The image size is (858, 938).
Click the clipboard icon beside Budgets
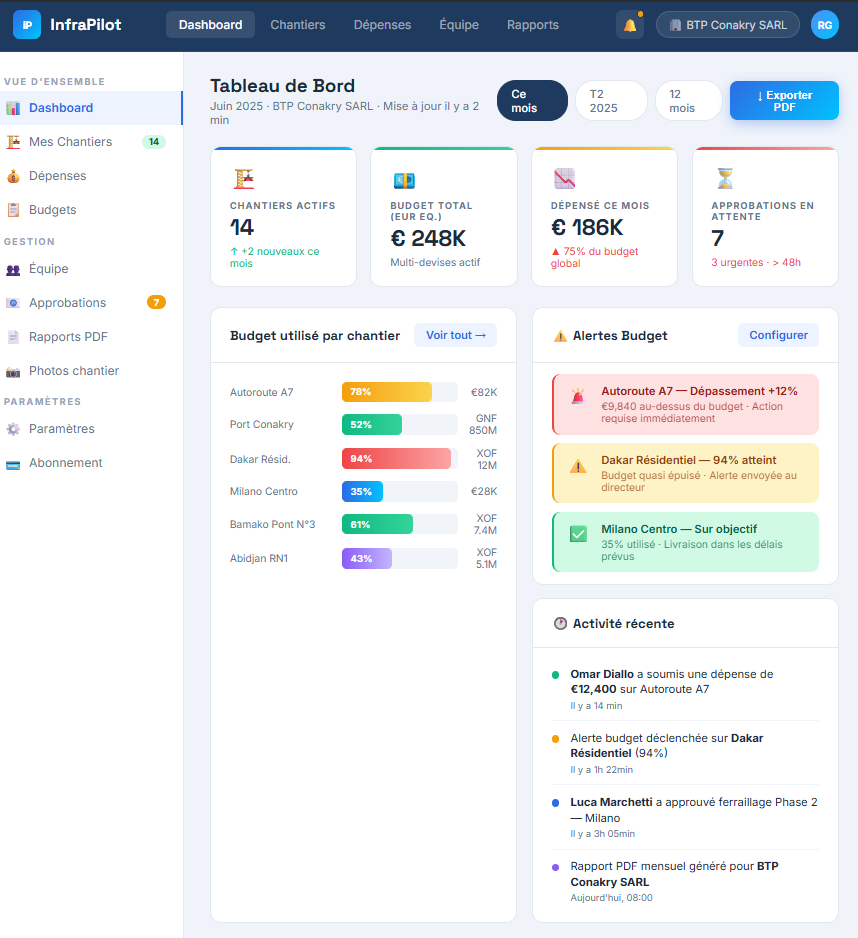(x=13, y=210)
